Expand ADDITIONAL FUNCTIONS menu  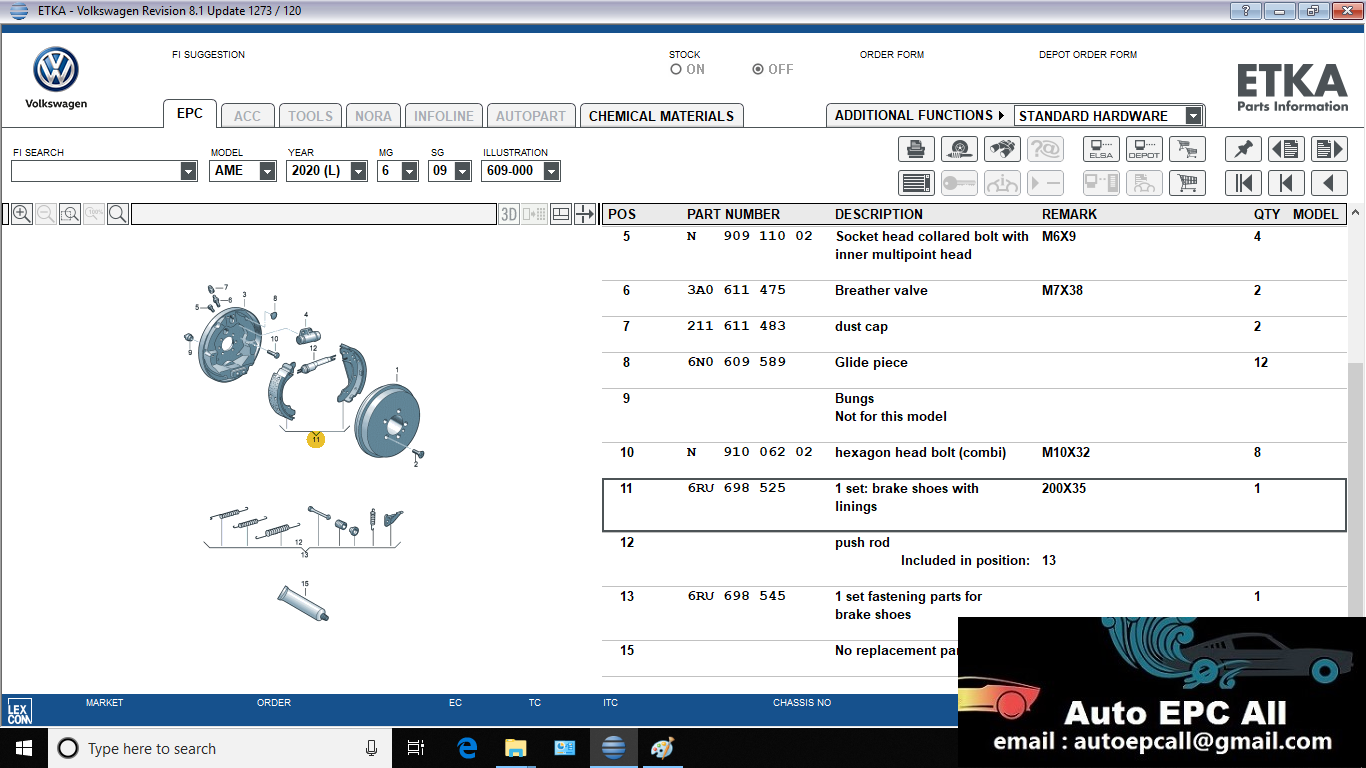tap(920, 115)
